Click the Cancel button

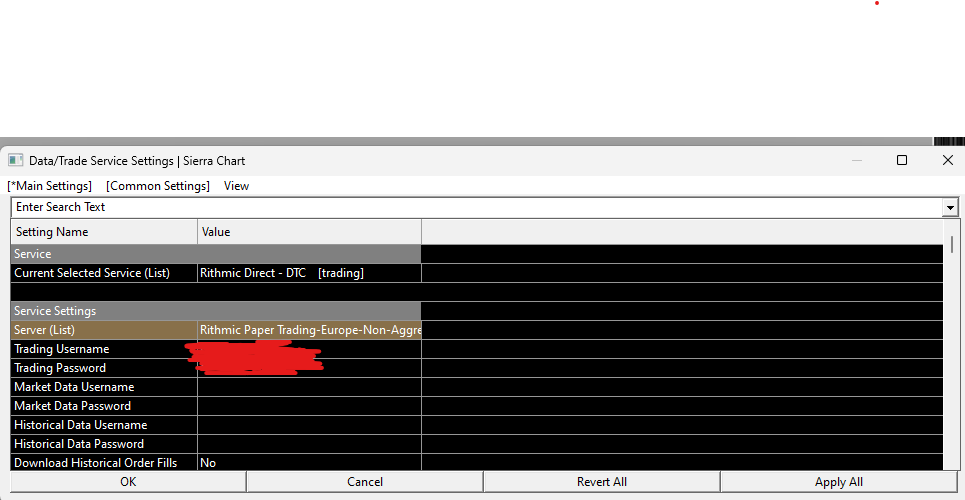tap(365, 482)
